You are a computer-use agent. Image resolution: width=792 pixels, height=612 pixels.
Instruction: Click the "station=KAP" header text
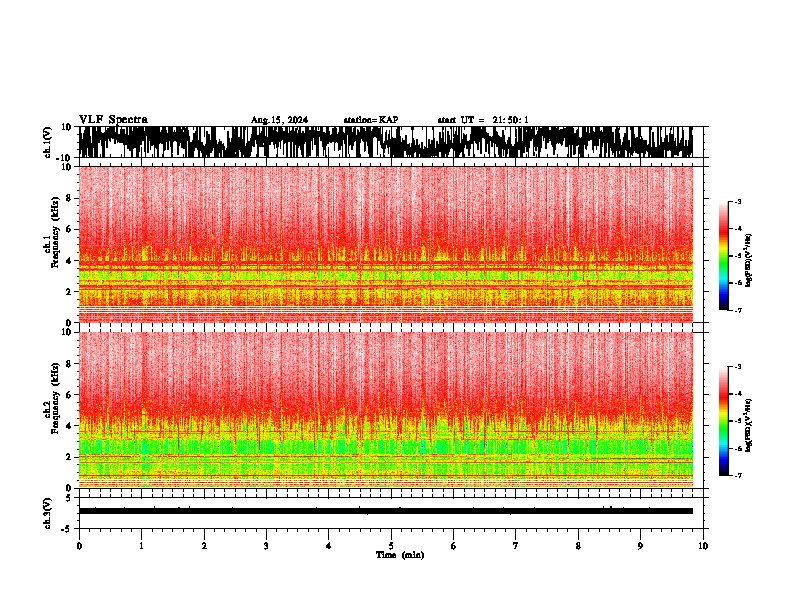pos(371,120)
